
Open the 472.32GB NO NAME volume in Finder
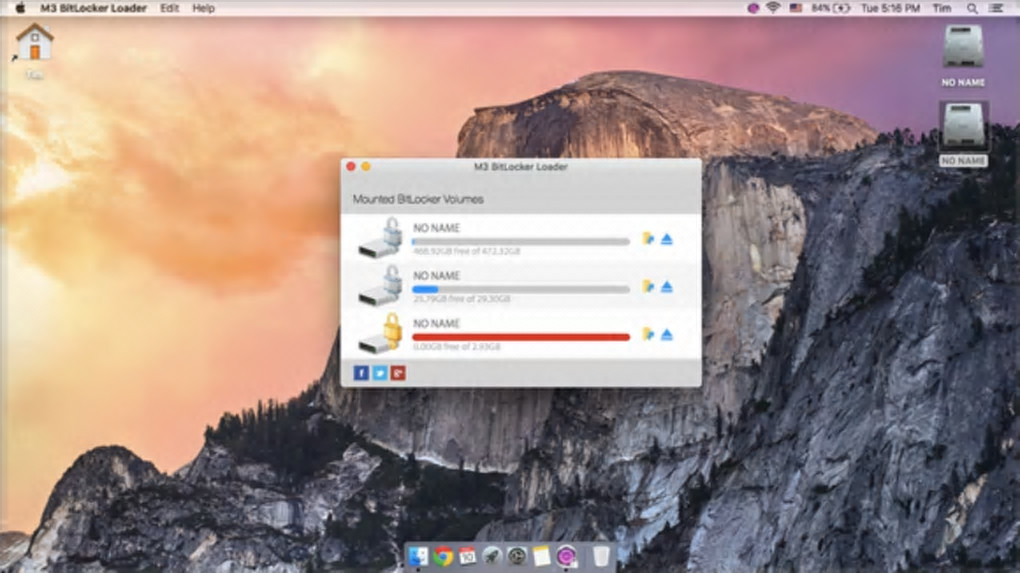[647, 239]
